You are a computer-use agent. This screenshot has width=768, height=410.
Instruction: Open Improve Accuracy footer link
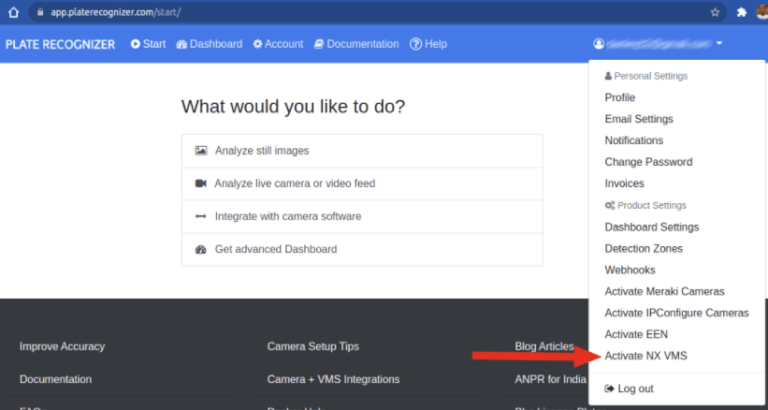coord(62,347)
